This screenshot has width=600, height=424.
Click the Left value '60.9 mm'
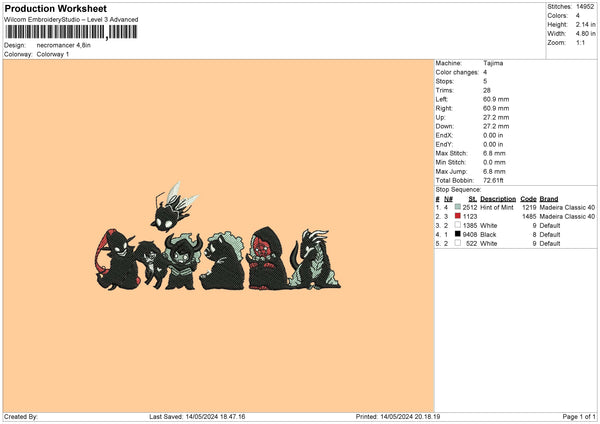point(496,99)
